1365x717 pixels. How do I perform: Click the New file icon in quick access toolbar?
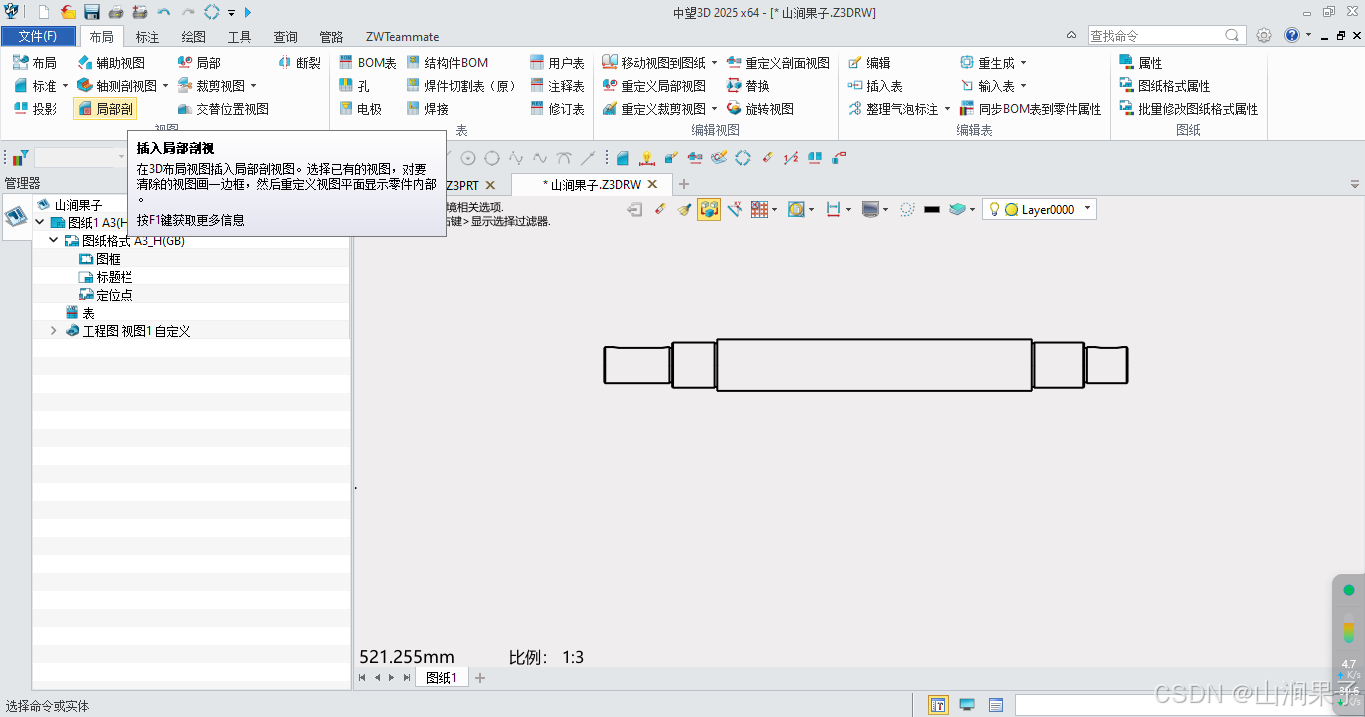pos(43,12)
